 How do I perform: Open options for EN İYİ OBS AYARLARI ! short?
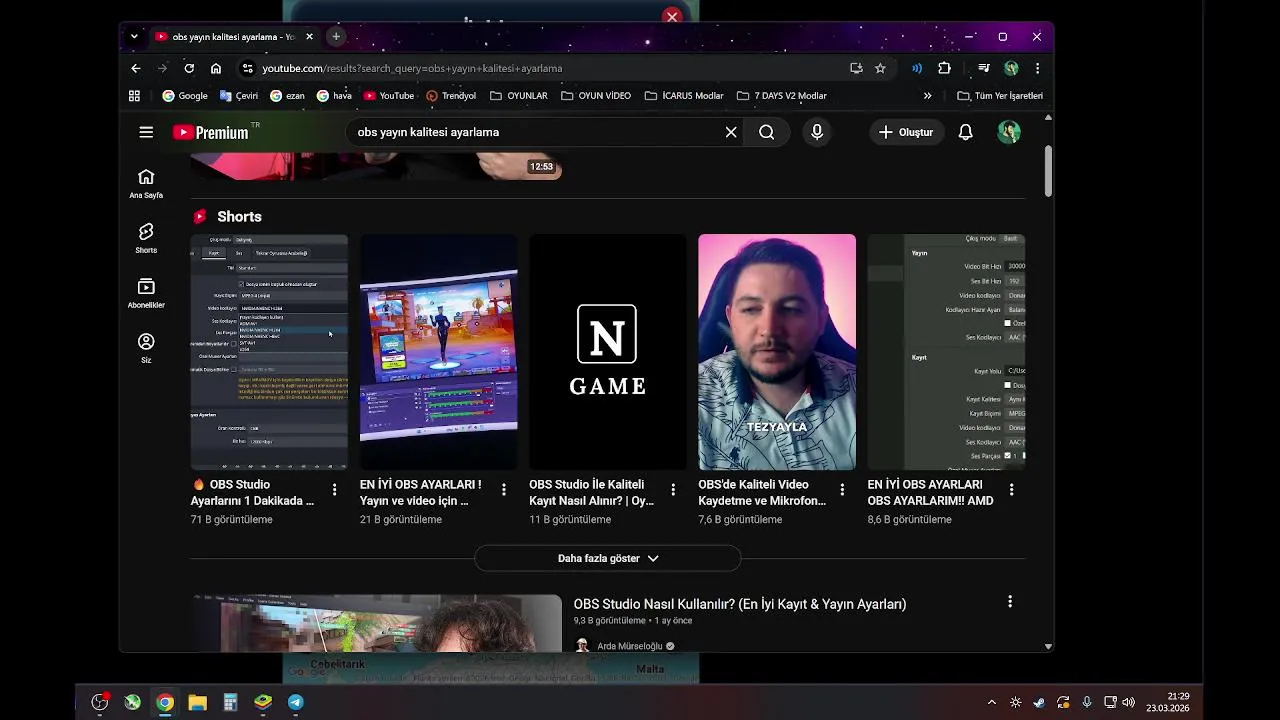click(x=503, y=490)
